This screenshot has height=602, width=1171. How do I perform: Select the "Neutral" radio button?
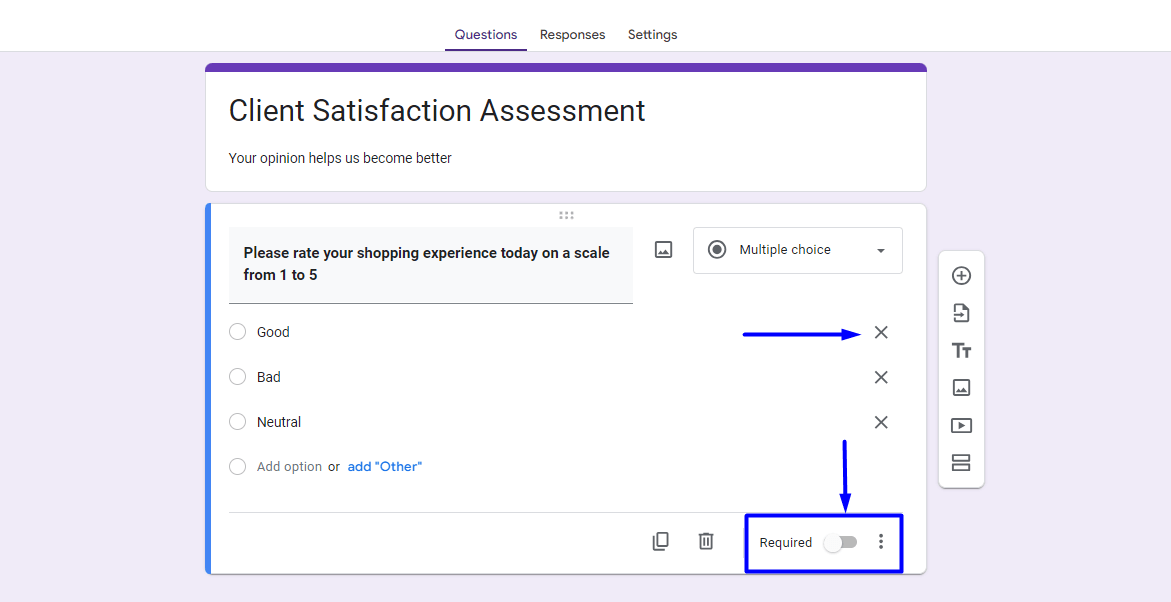coord(237,421)
